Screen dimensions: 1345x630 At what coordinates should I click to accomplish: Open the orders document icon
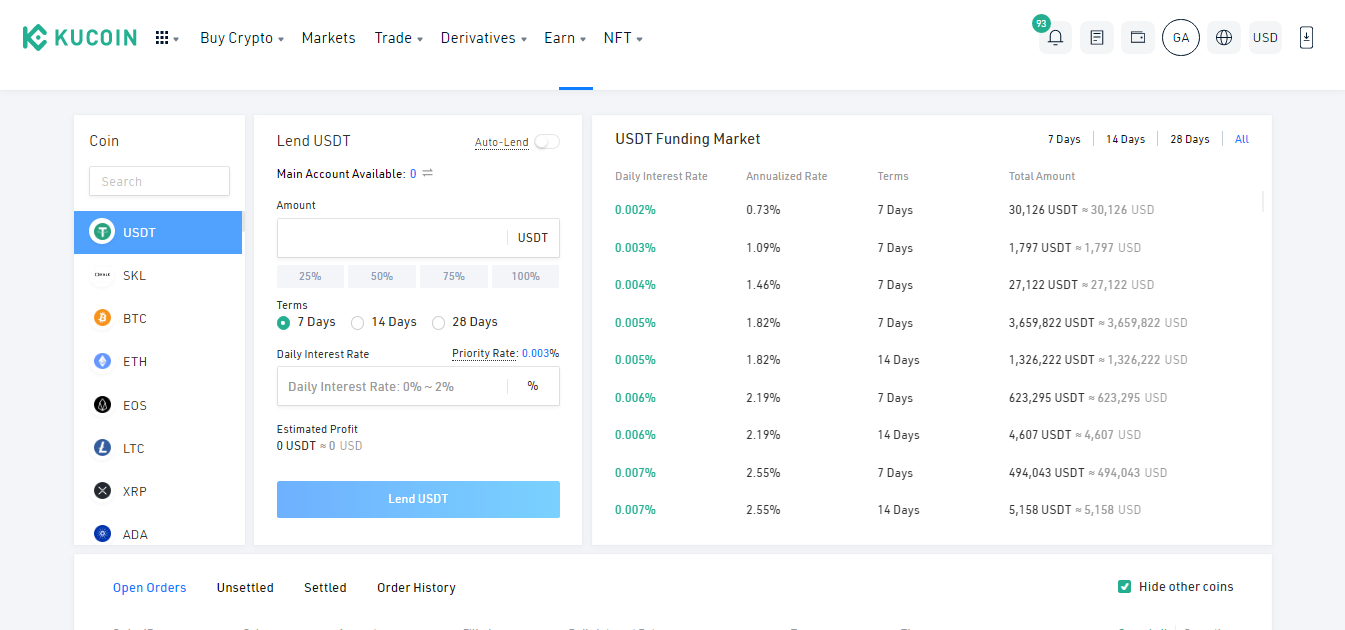click(x=1097, y=38)
